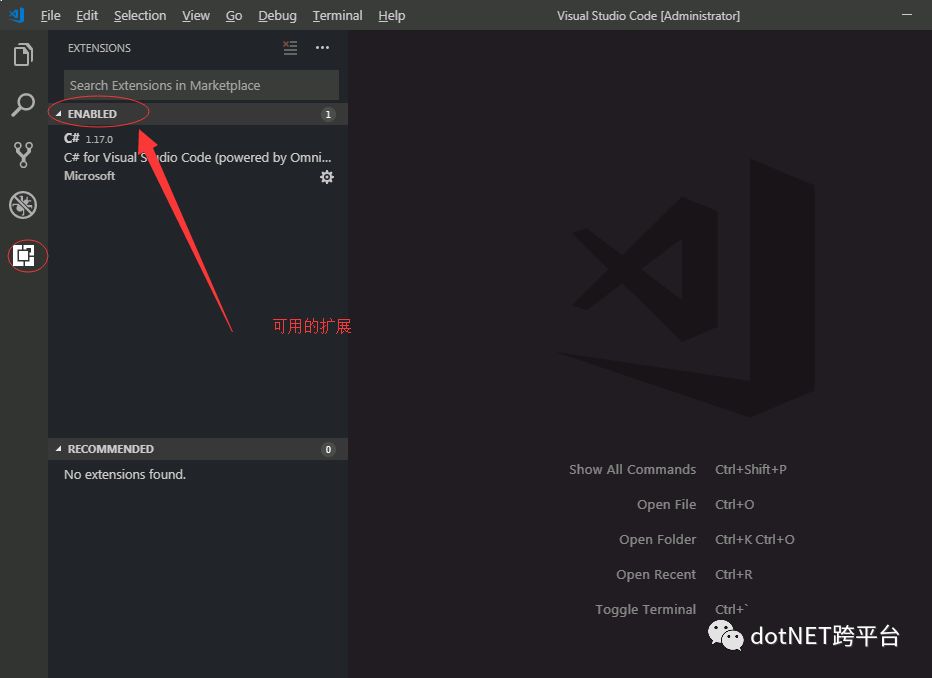Focus the Search Extensions in Marketplace field
The image size is (932, 678).
click(201, 85)
